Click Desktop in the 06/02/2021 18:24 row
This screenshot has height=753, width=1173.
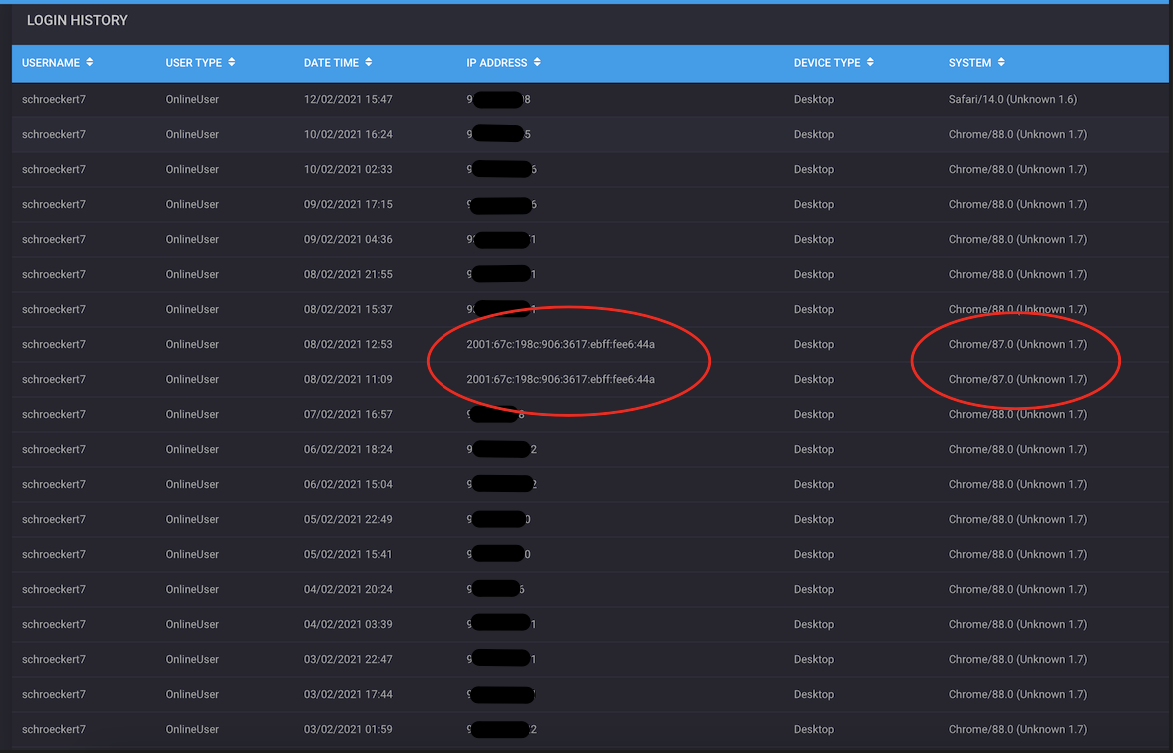pos(813,449)
